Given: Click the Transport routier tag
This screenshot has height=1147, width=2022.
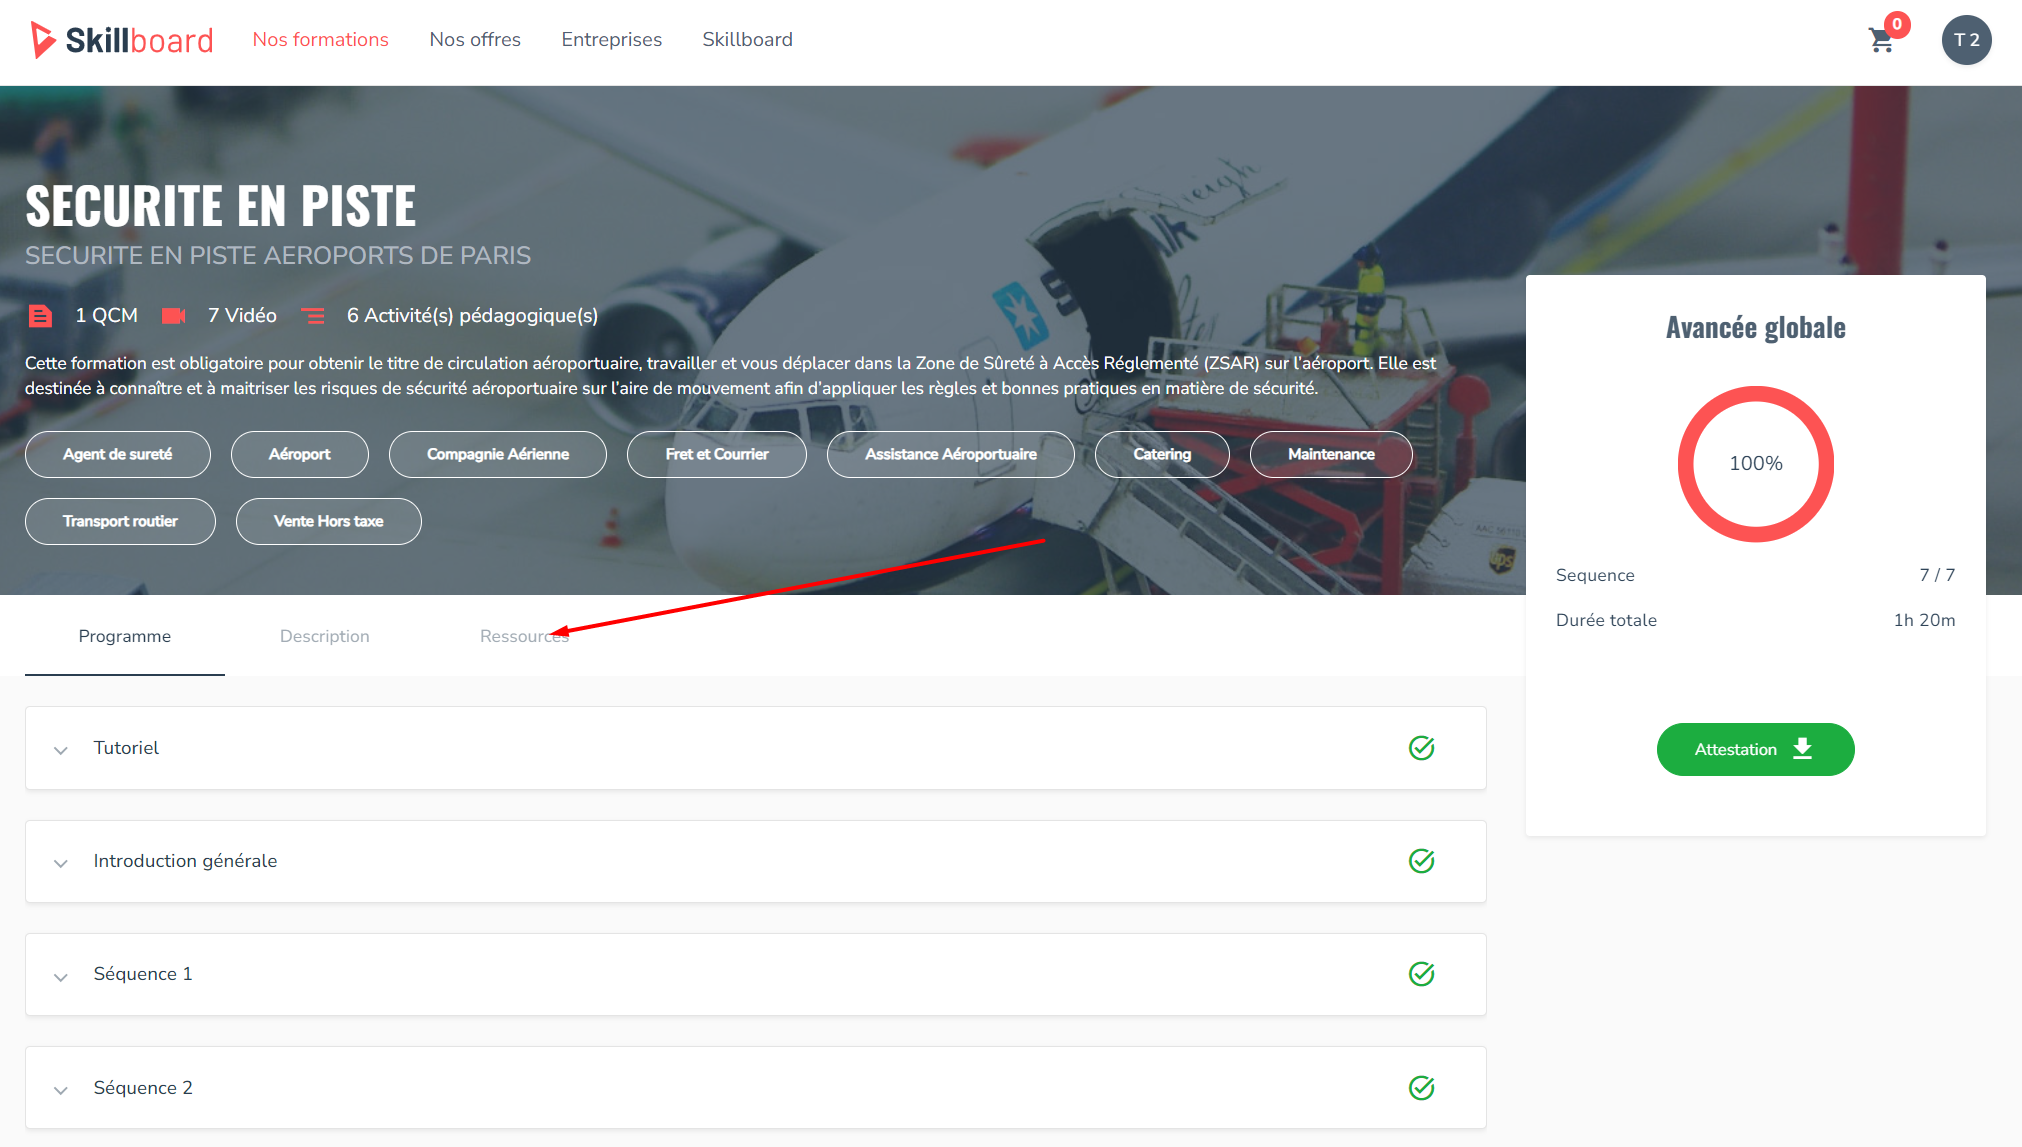Looking at the screenshot, I should coord(120,521).
